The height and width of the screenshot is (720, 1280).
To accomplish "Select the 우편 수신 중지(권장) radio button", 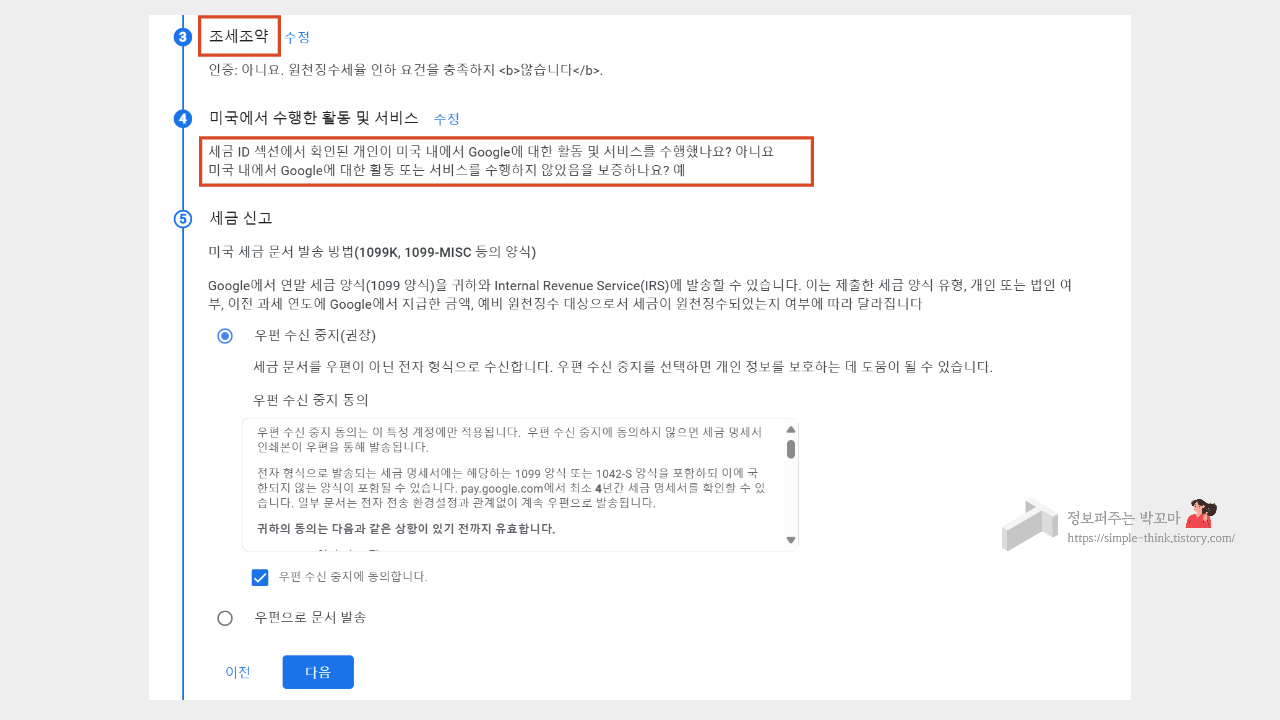I will click(x=225, y=336).
